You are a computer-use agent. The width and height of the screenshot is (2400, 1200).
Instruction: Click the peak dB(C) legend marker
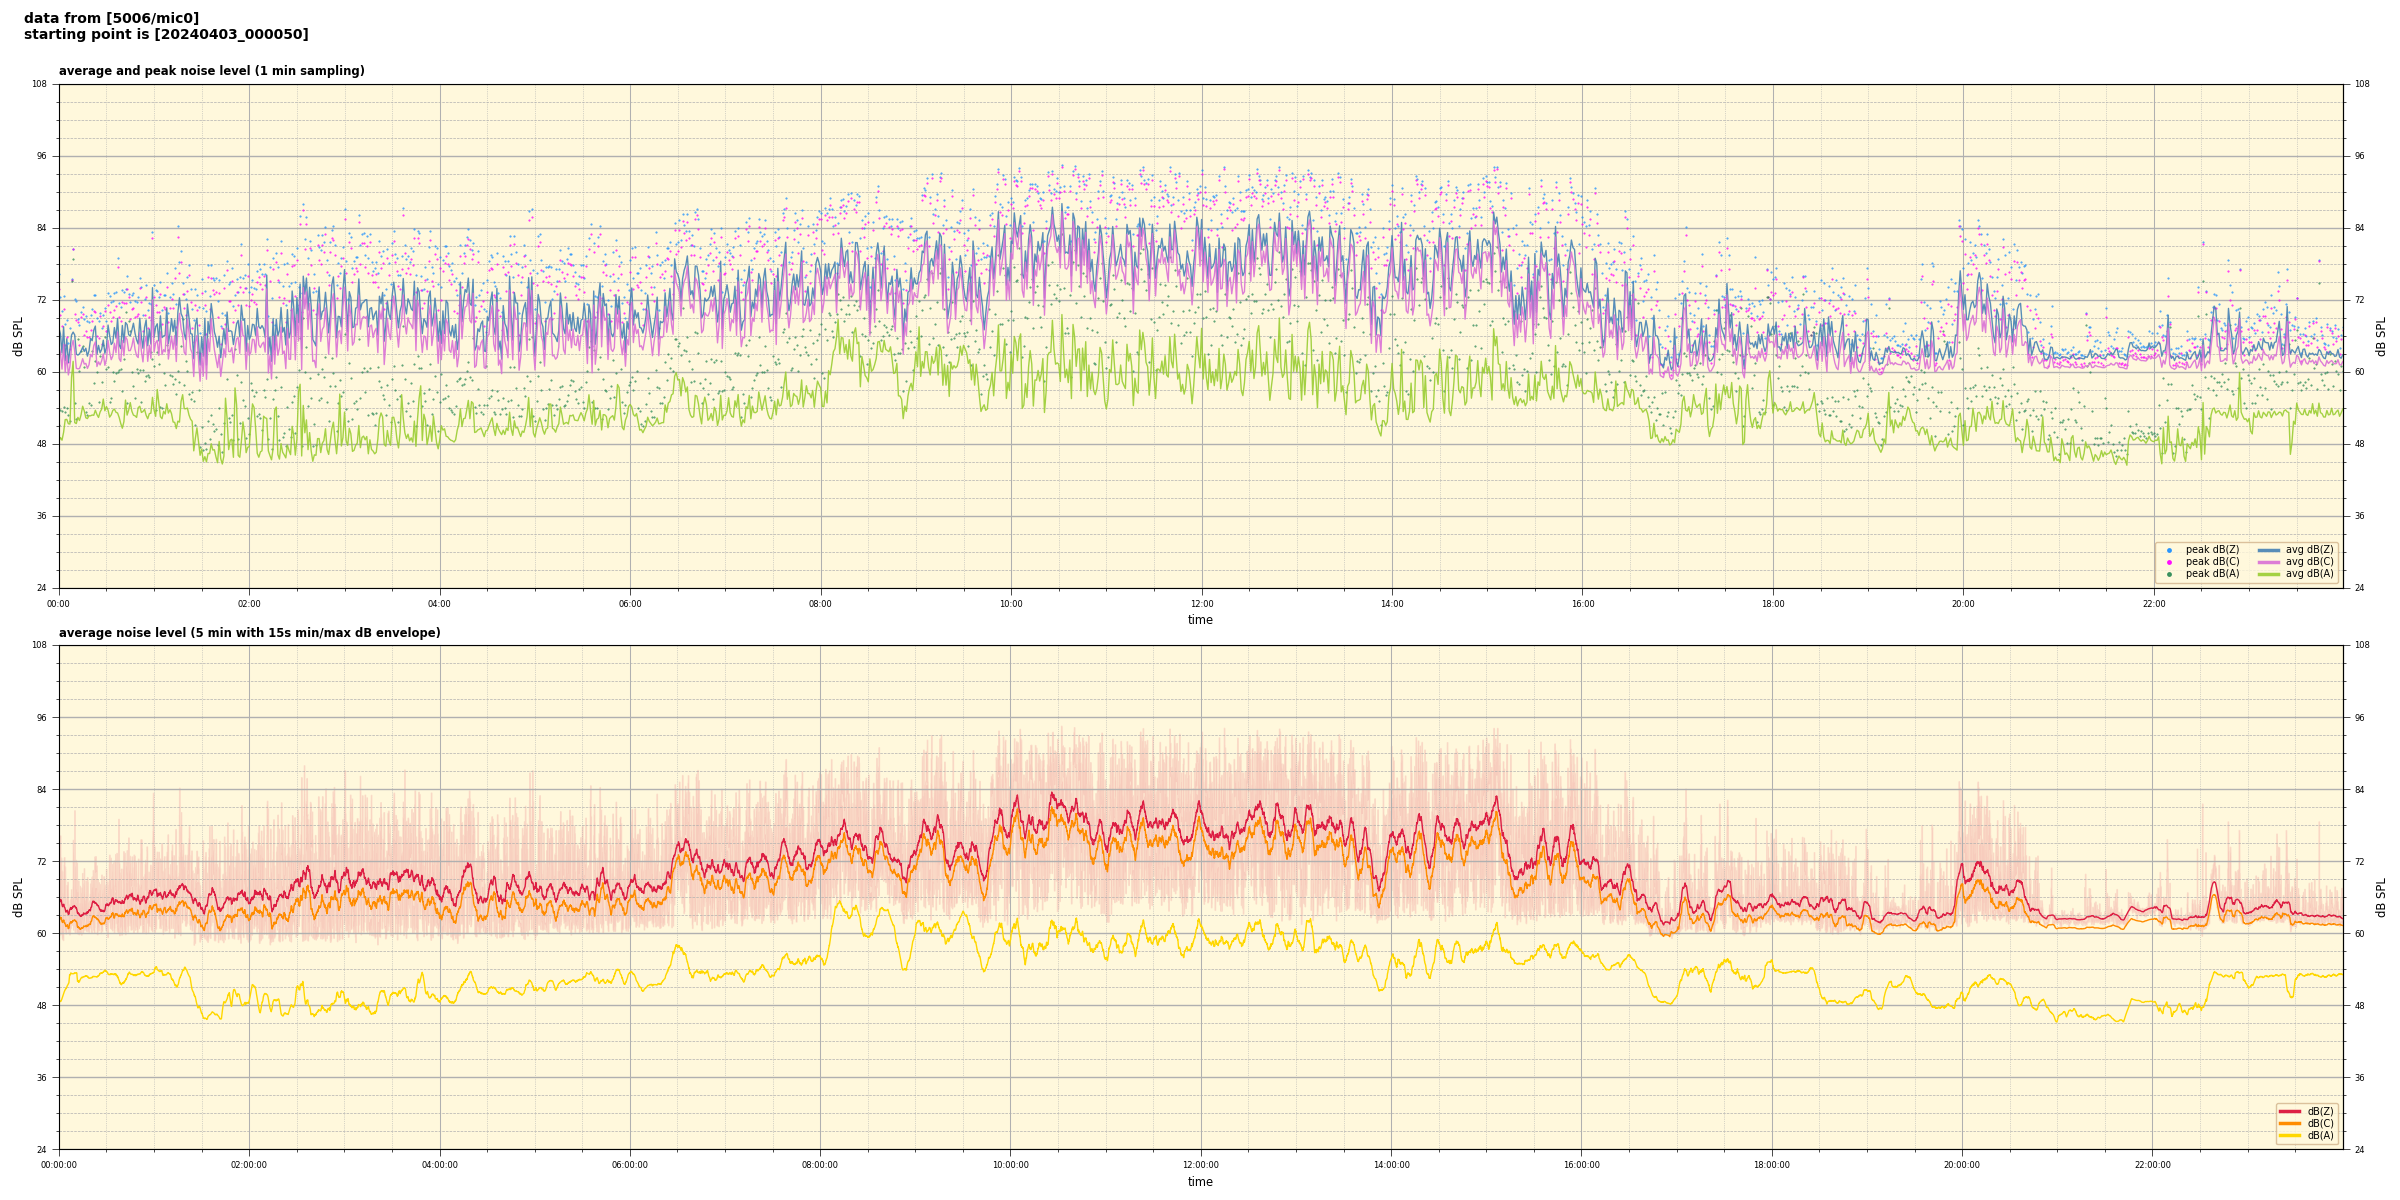coord(2169,562)
